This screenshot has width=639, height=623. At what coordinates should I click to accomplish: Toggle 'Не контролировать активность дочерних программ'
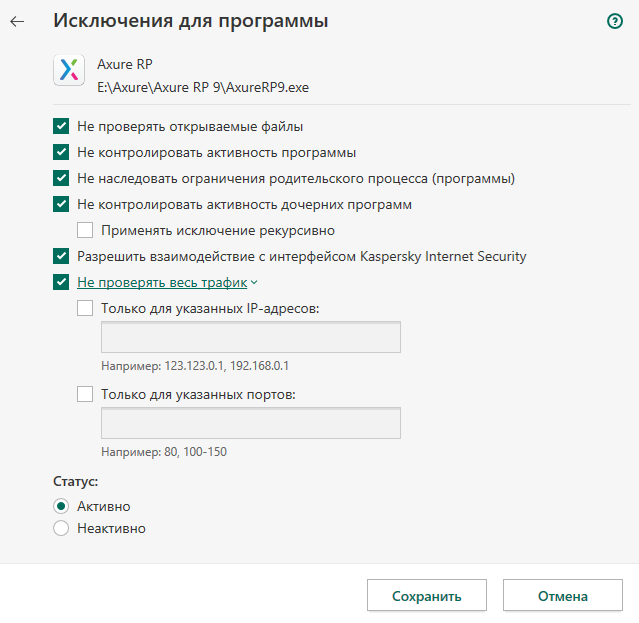[x=61, y=205]
